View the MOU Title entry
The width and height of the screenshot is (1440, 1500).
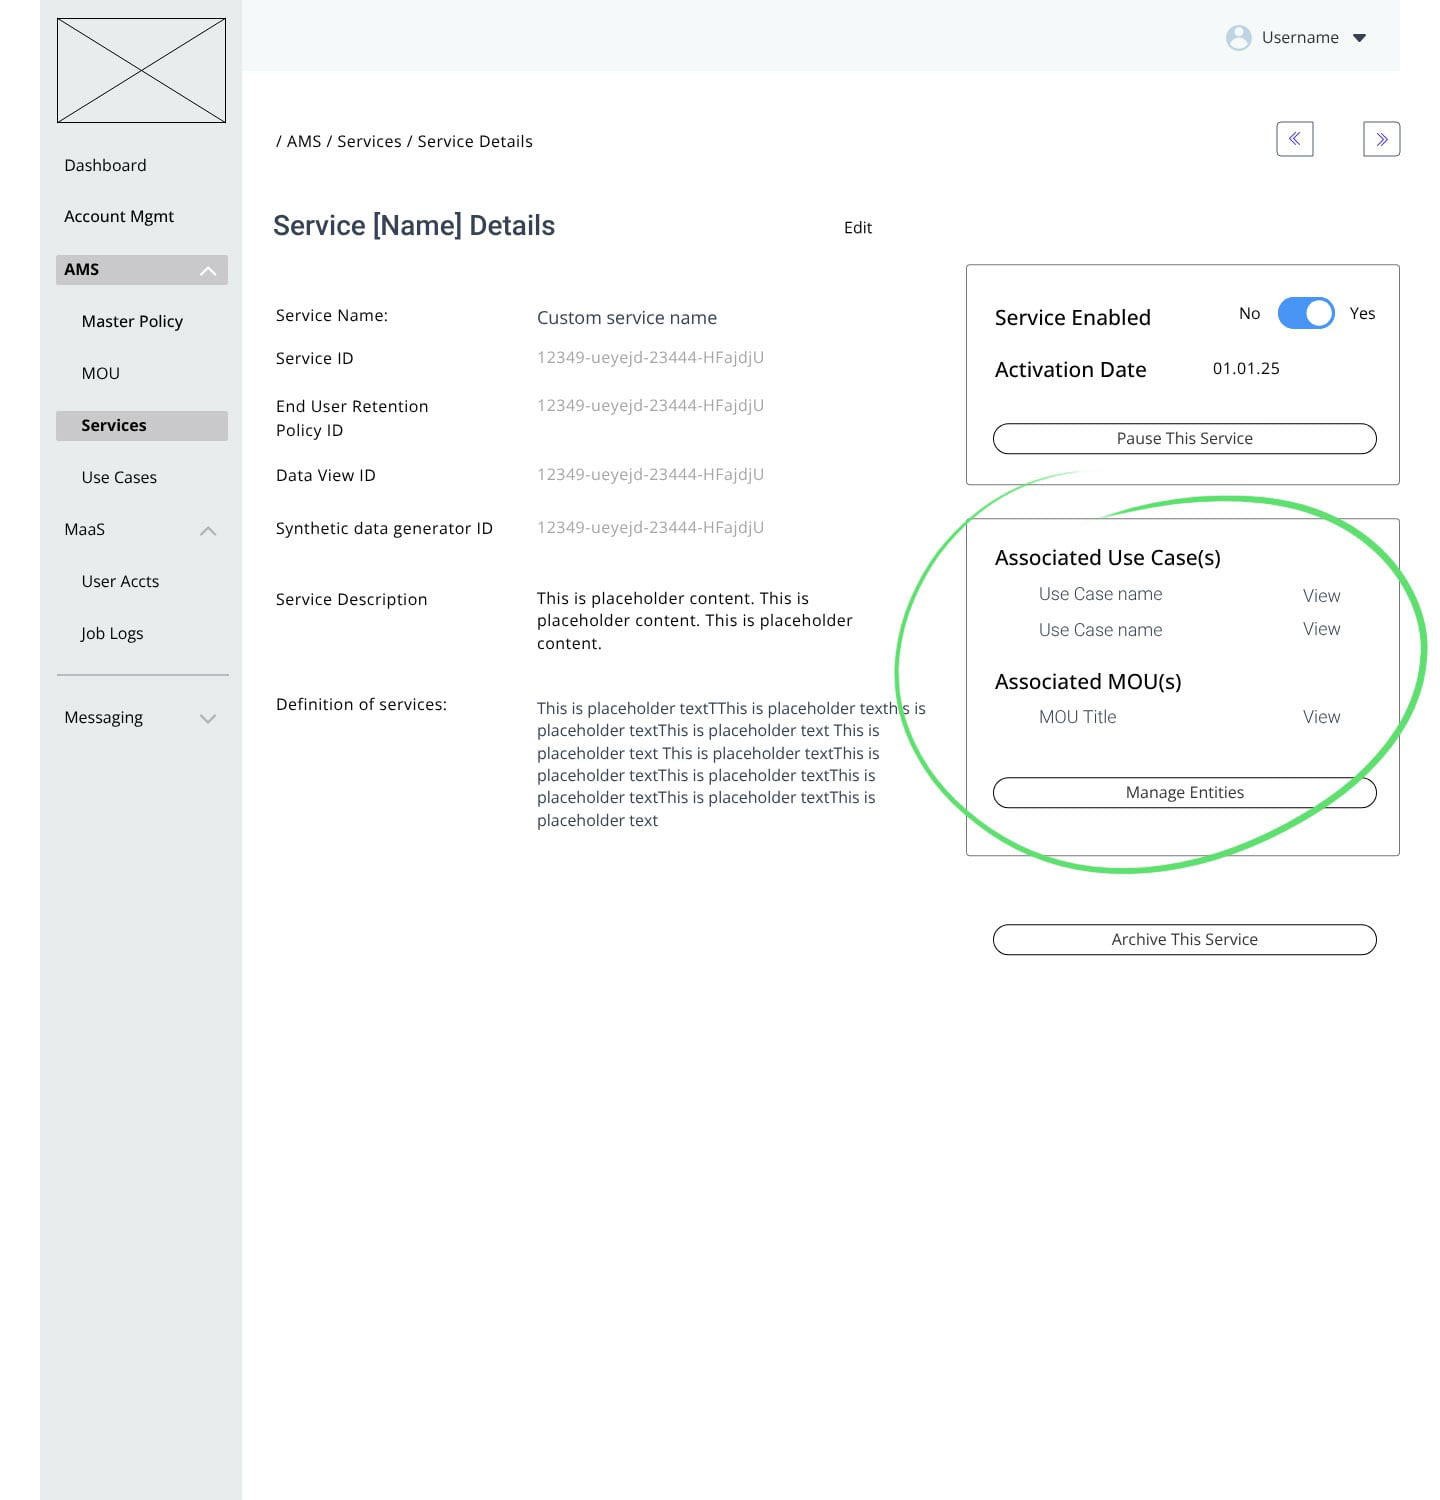(1320, 716)
